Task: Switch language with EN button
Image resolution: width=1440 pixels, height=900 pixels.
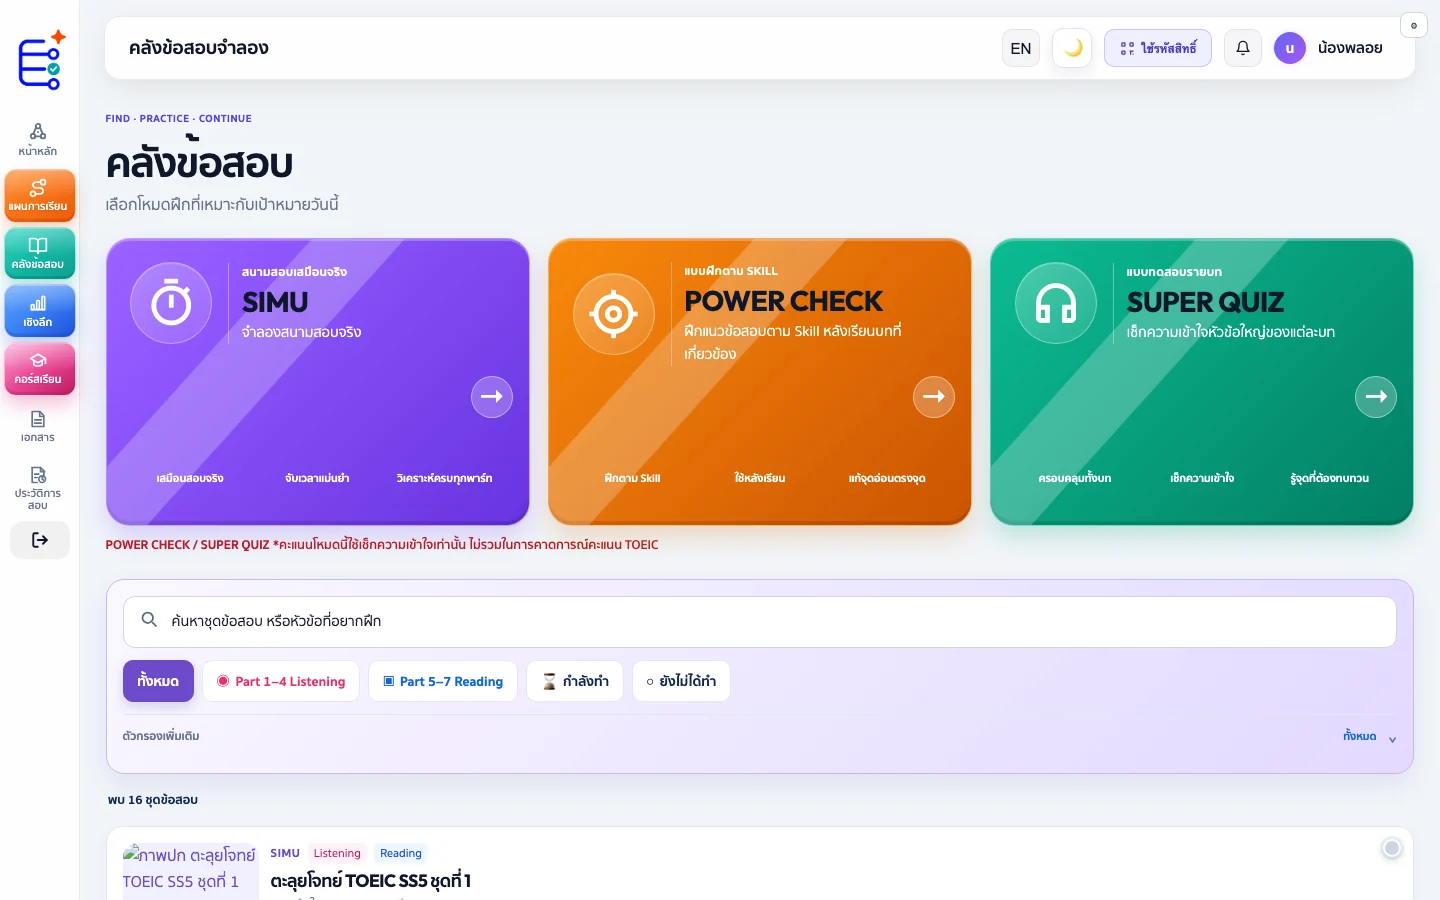Action: tap(1021, 48)
